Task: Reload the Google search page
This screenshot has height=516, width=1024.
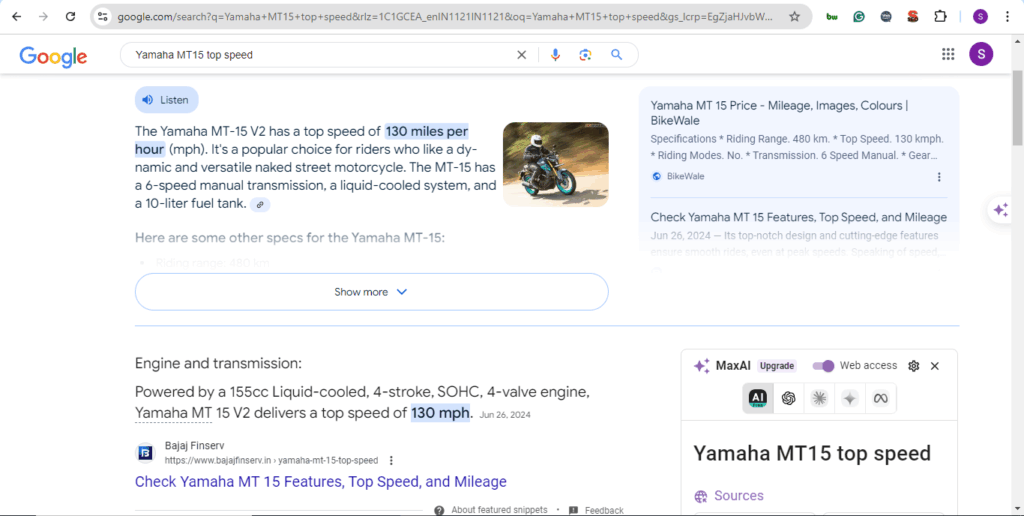Action: tap(71, 17)
